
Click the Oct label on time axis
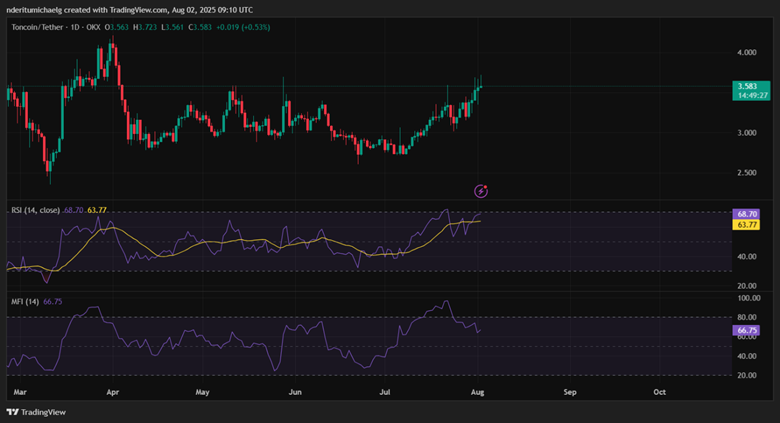[x=660, y=394]
